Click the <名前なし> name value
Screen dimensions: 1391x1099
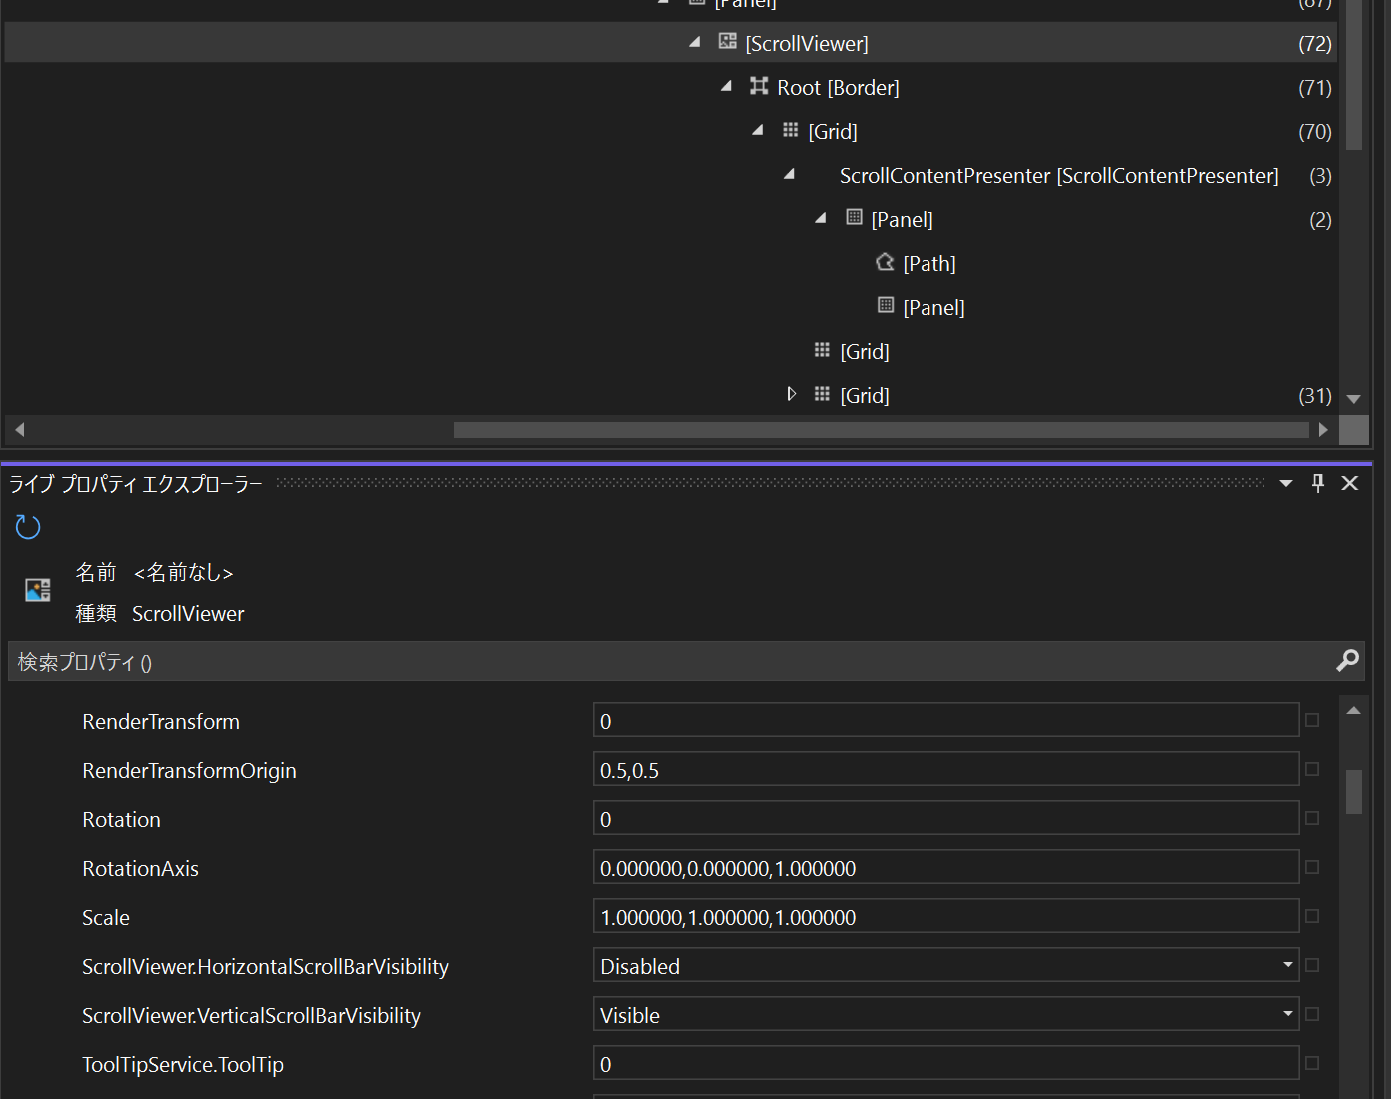tap(183, 572)
